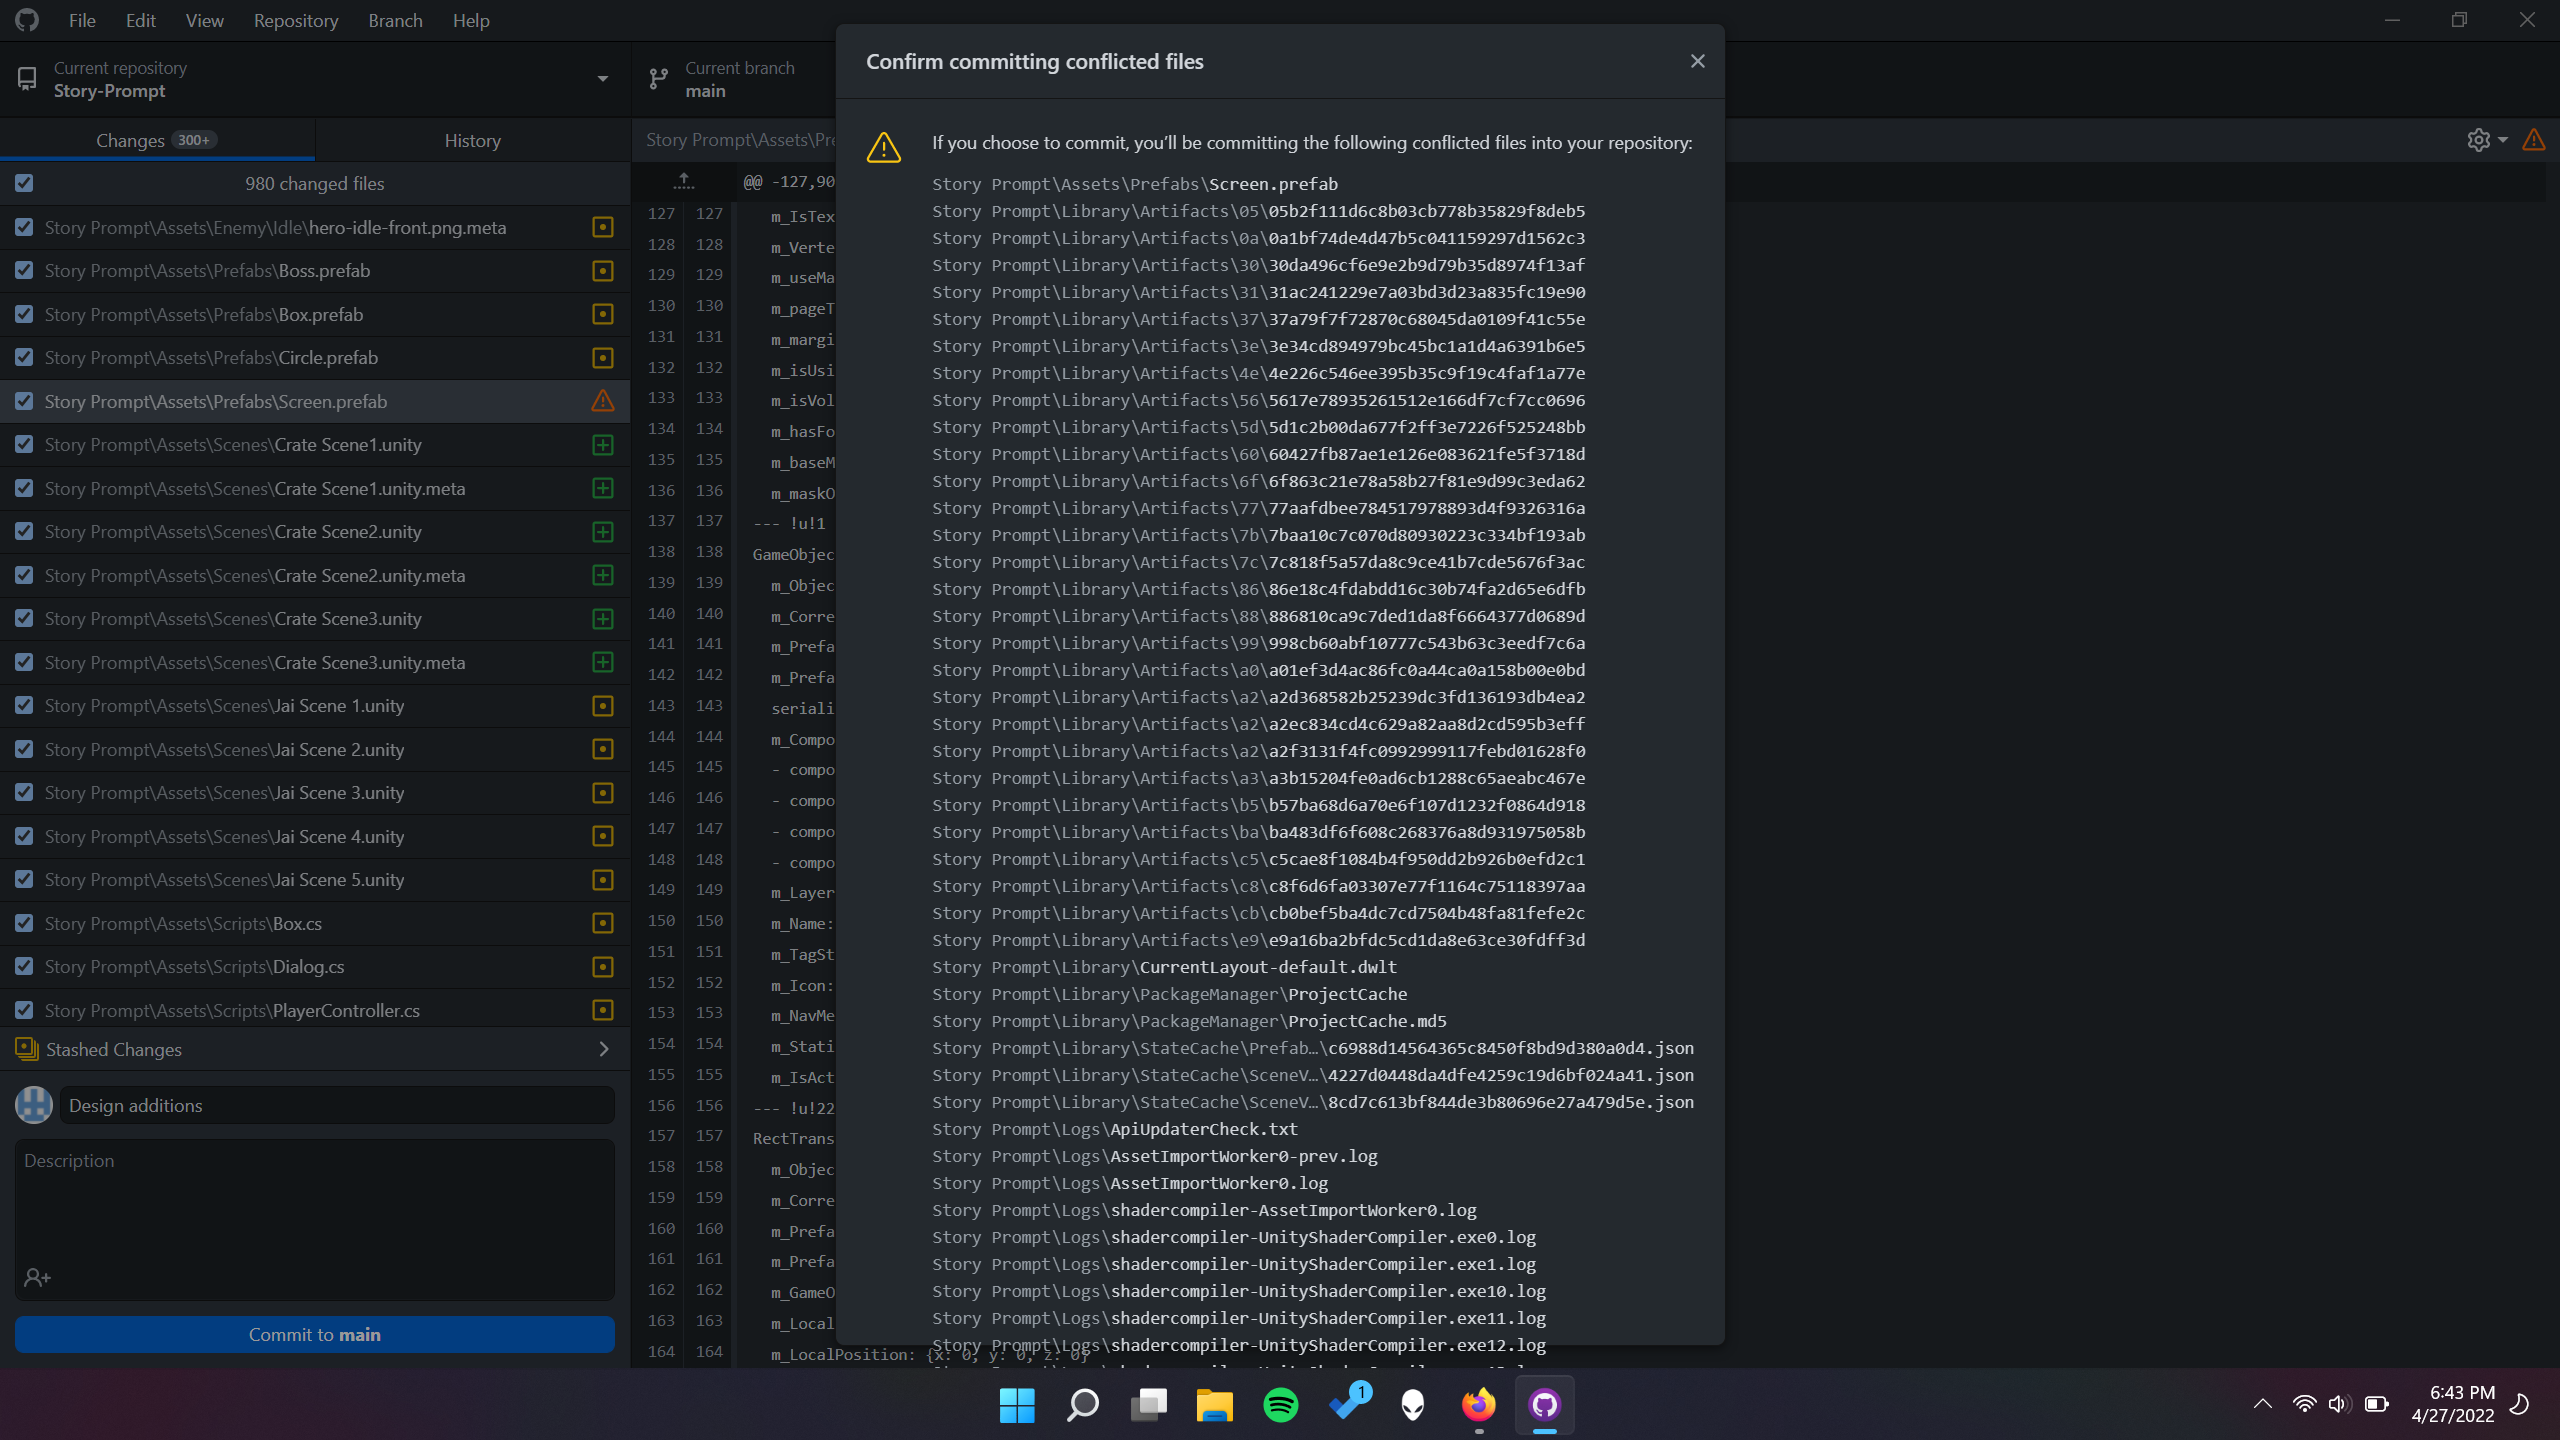Uncheck the select-all changed files checkbox

point(24,183)
